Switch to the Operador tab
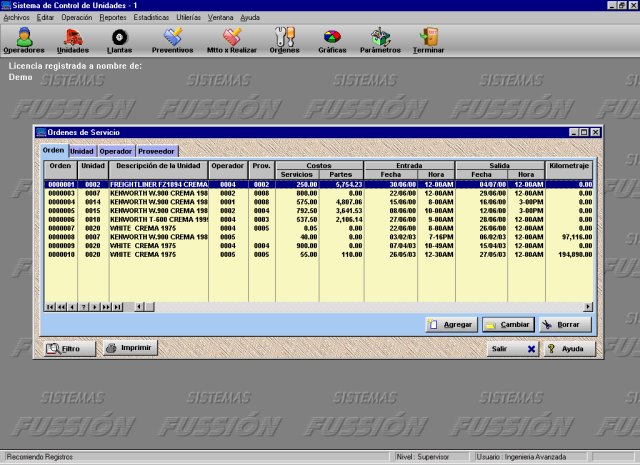The width and height of the screenshot is (640, 465). 115,151
